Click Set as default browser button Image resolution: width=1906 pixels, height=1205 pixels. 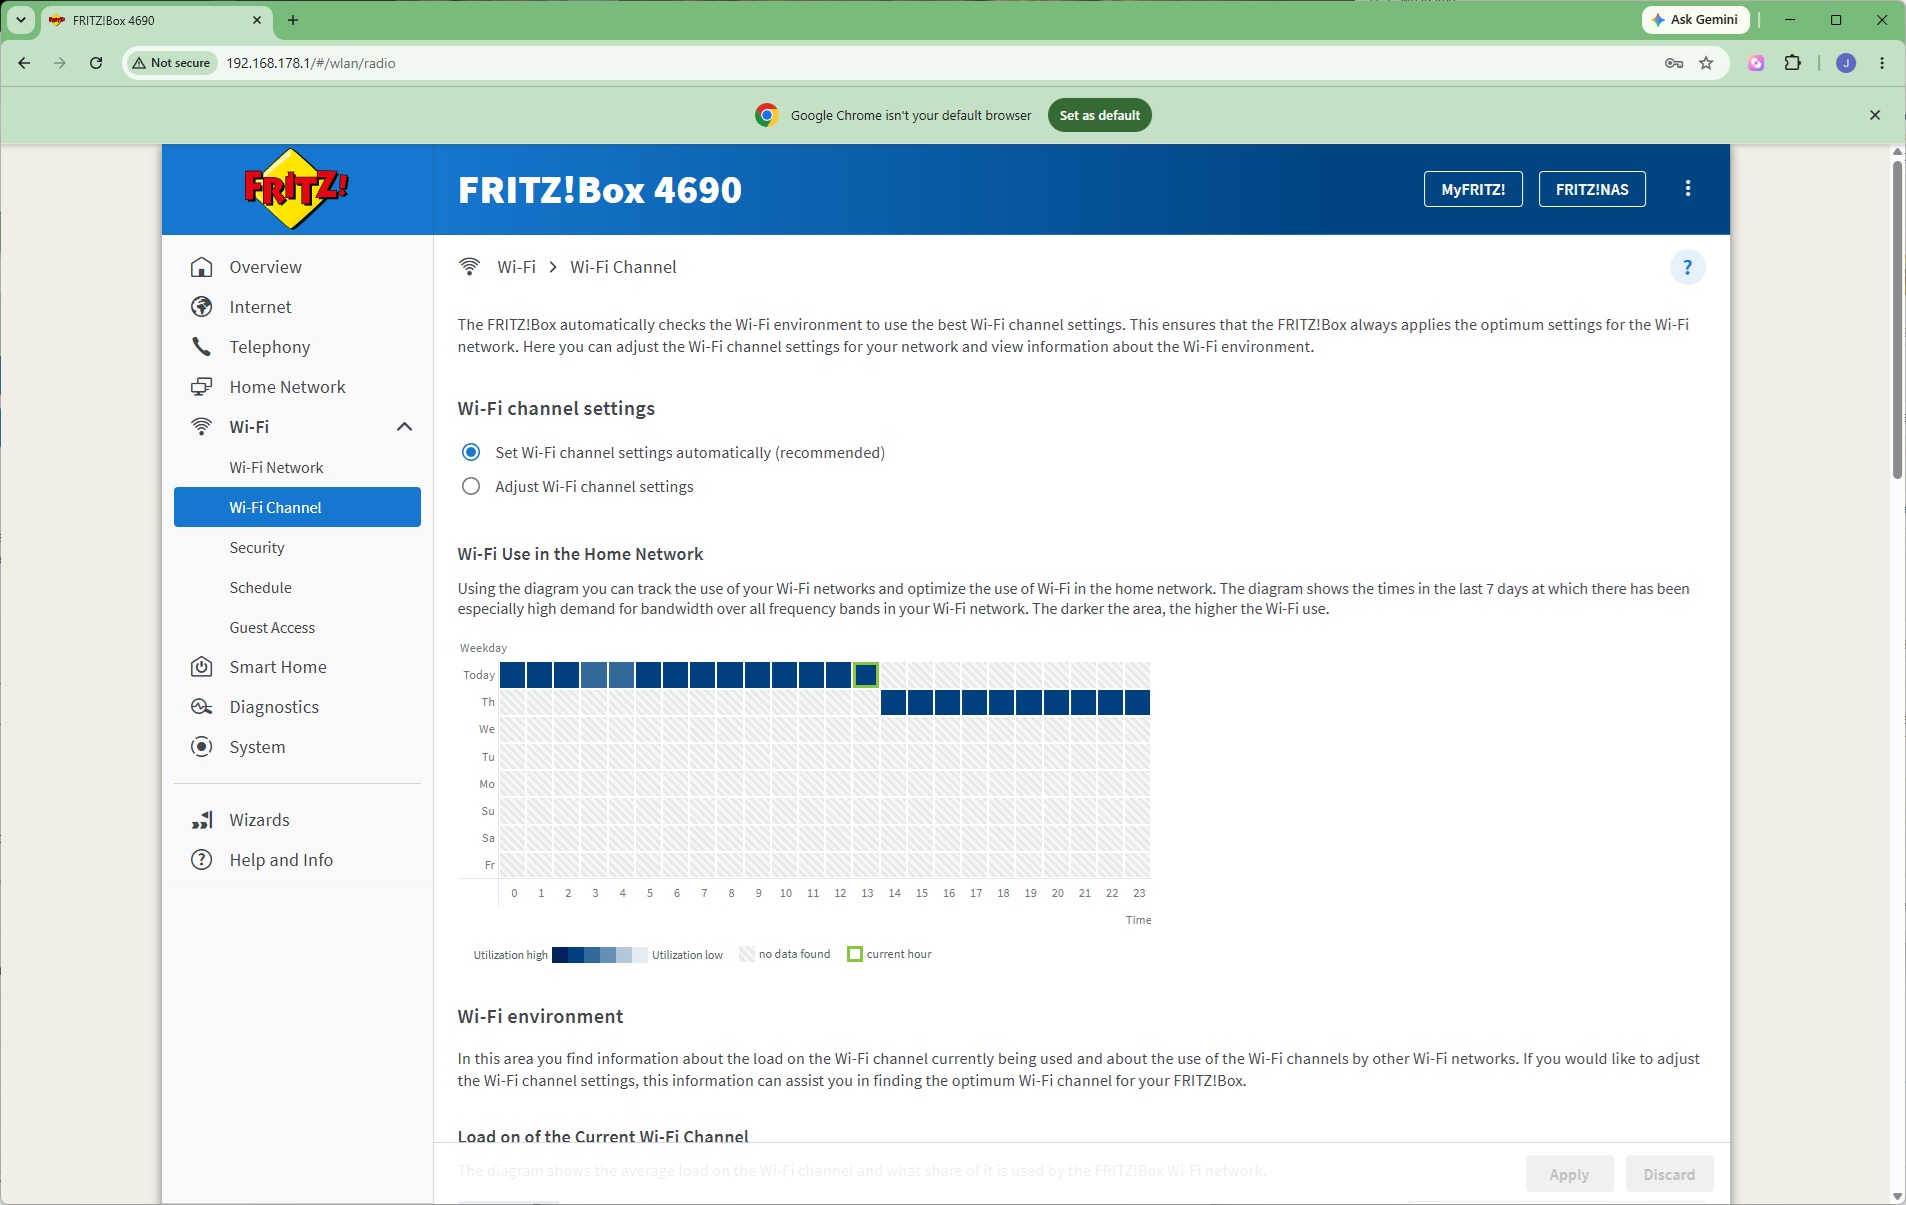[x=1100, y=115]
